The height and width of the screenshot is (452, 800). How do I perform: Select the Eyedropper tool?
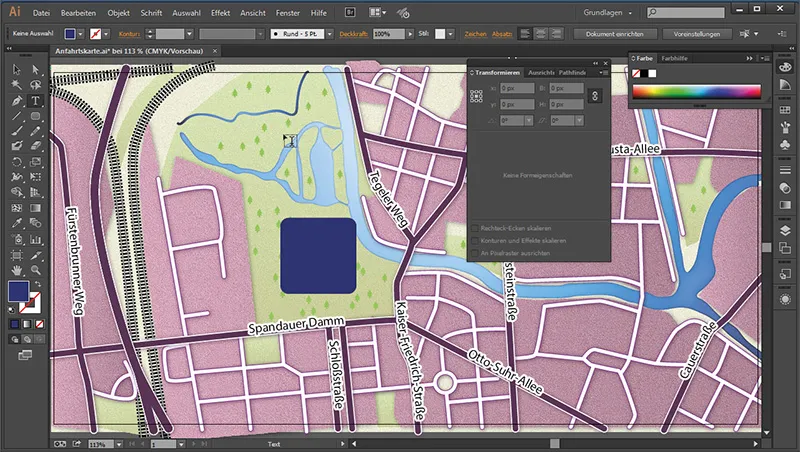point(17,223)
